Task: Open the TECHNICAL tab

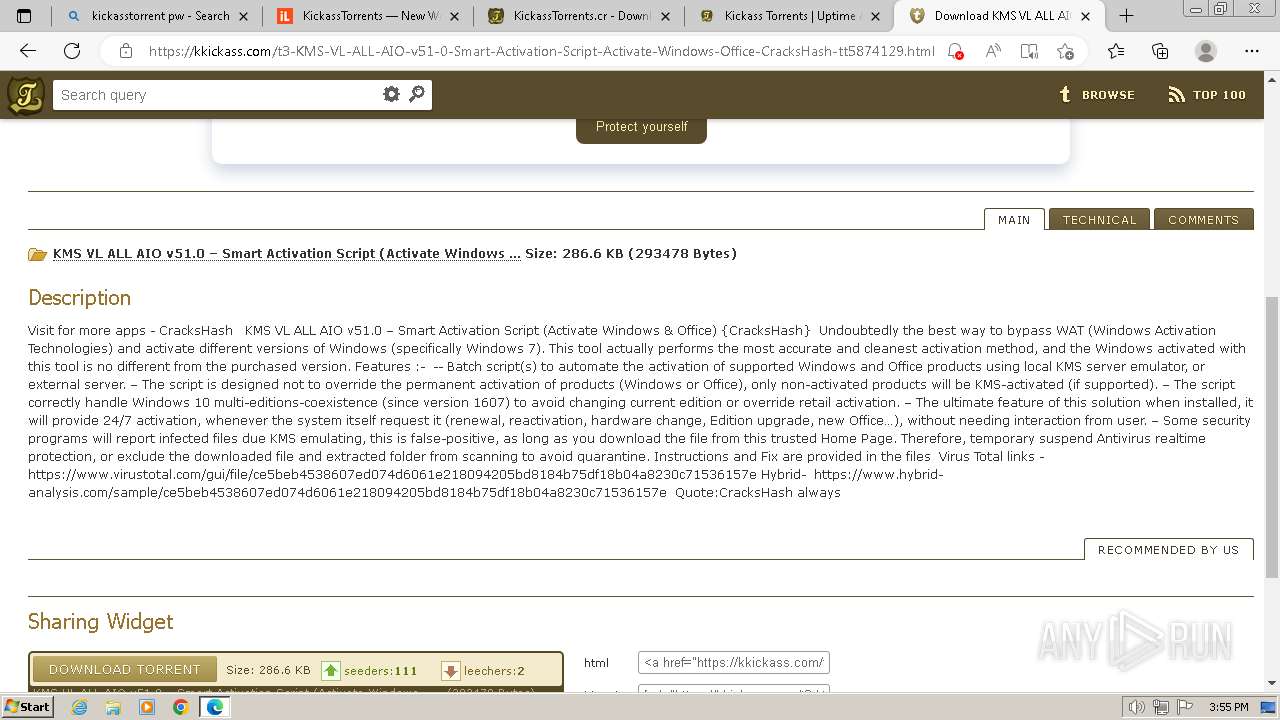Action: pos(1099,219)
